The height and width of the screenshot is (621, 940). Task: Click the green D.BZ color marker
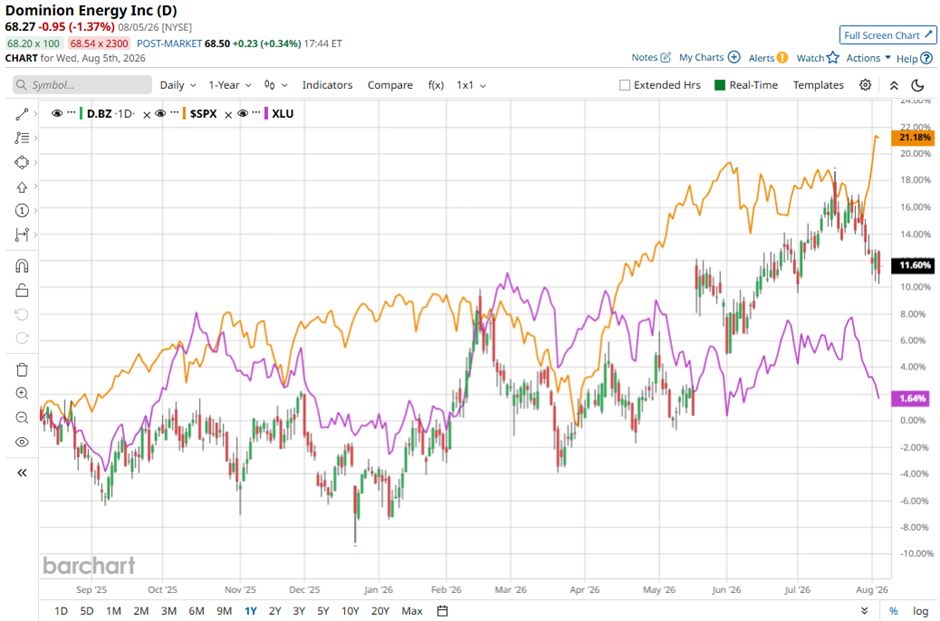click(81, 113)
